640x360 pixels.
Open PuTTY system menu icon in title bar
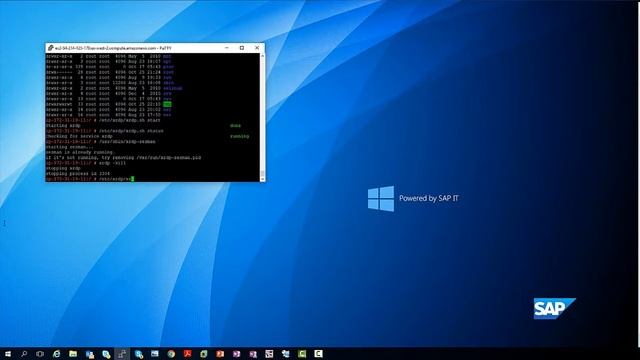(50, 48)
